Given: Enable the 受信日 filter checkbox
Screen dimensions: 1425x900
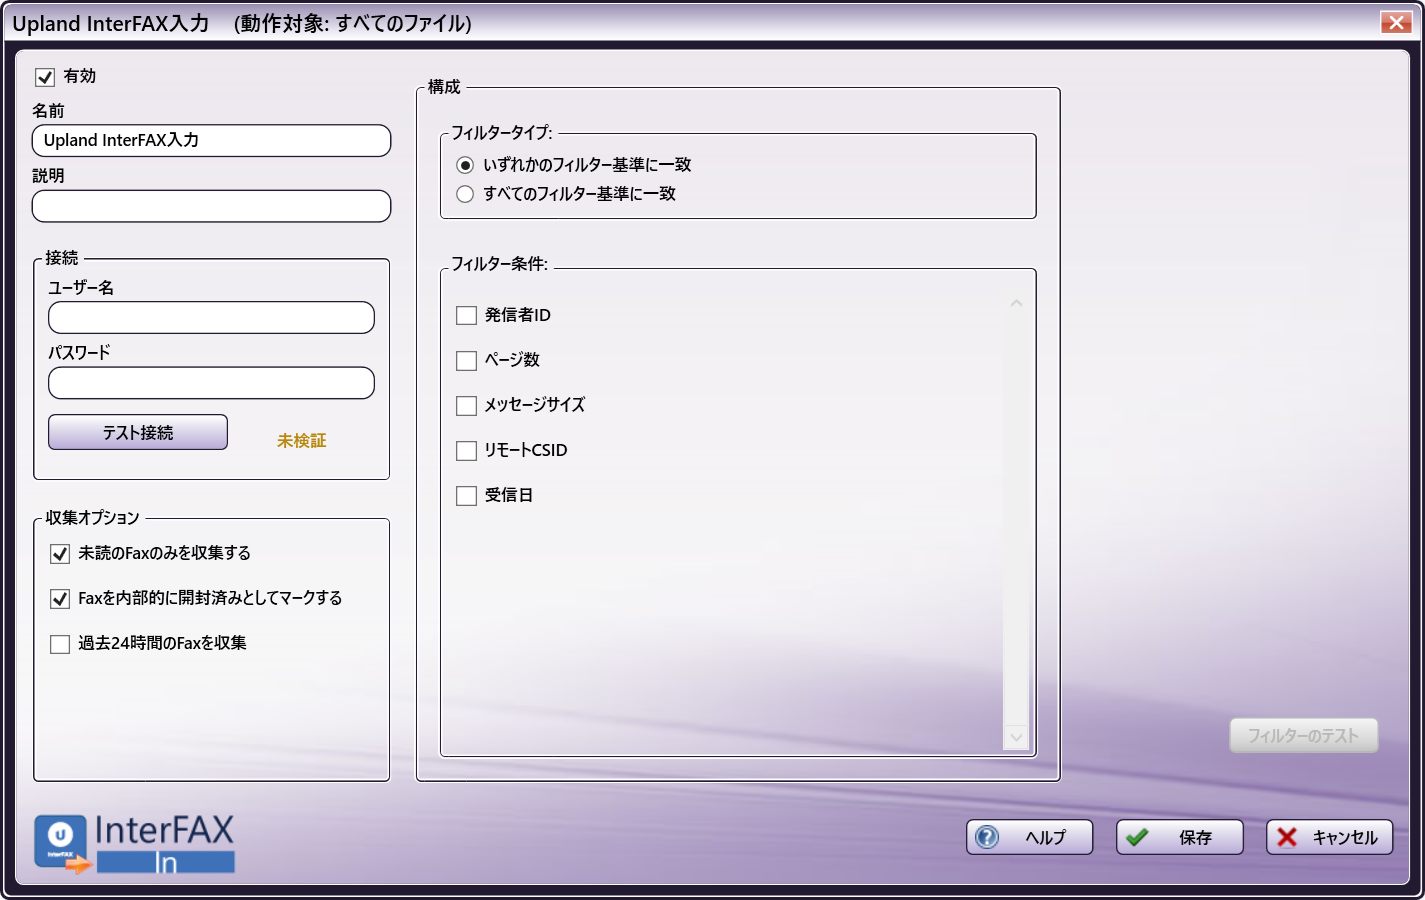Looking at the screenshot, I should 466,496.
